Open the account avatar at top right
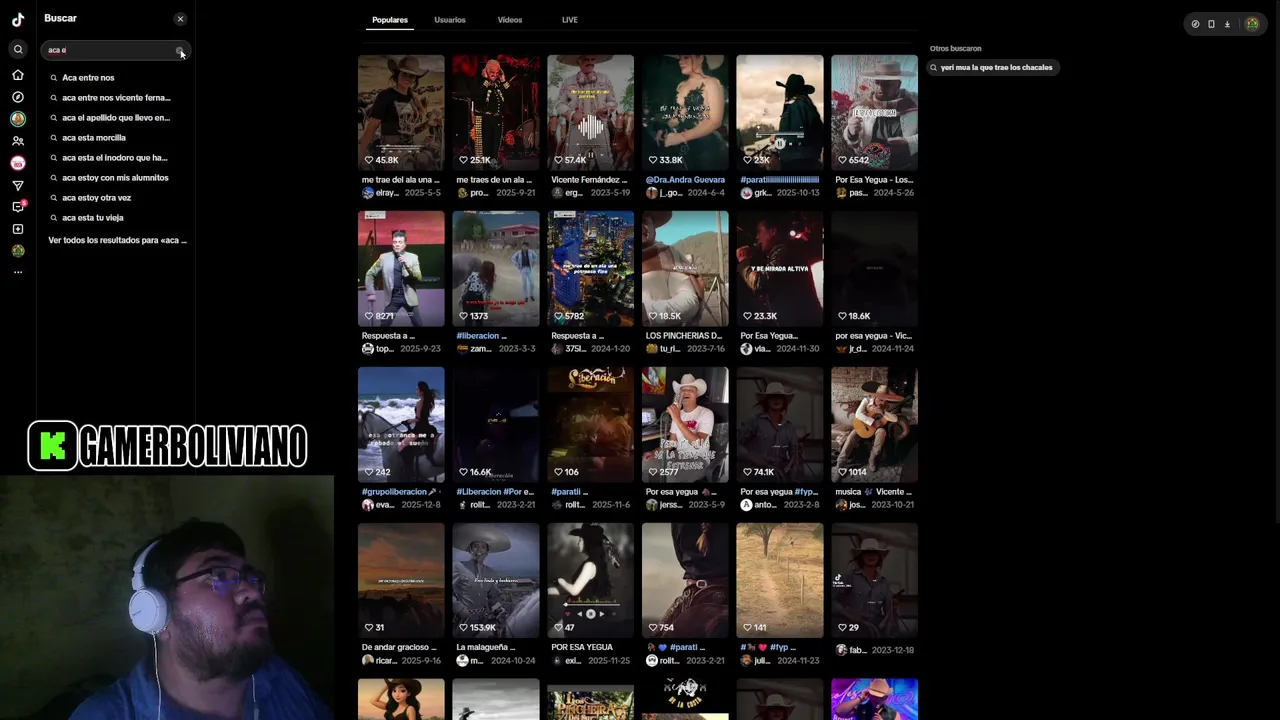Viewport: 1280px width, 720px height. (1251, 24)
